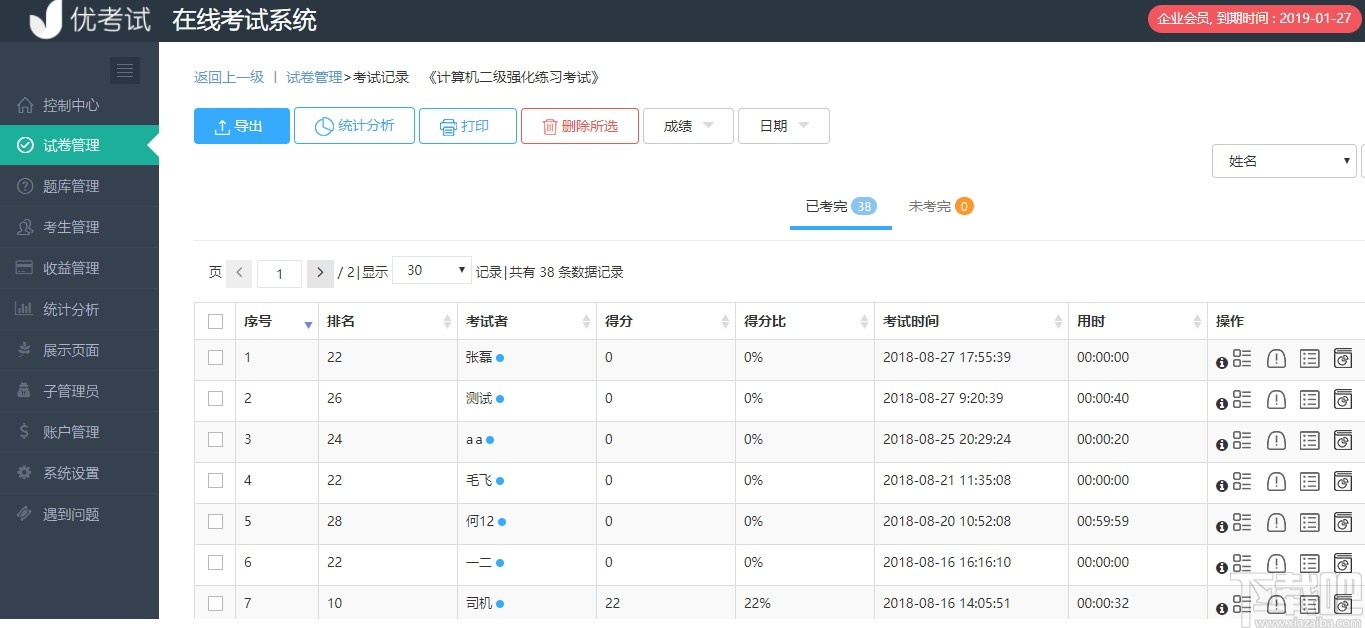
Task: Sort by the 用时 column header
Action: pos(1138,321)
